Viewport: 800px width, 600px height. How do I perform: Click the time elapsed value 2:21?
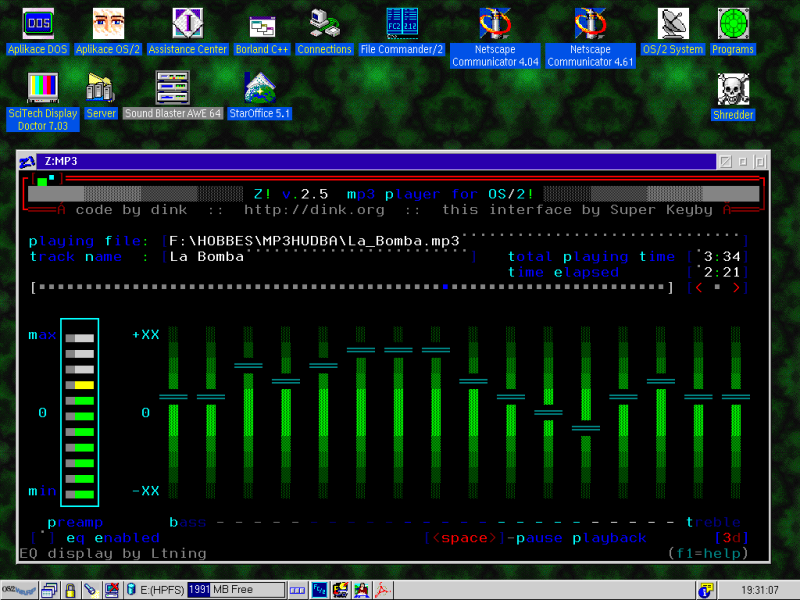722,272
